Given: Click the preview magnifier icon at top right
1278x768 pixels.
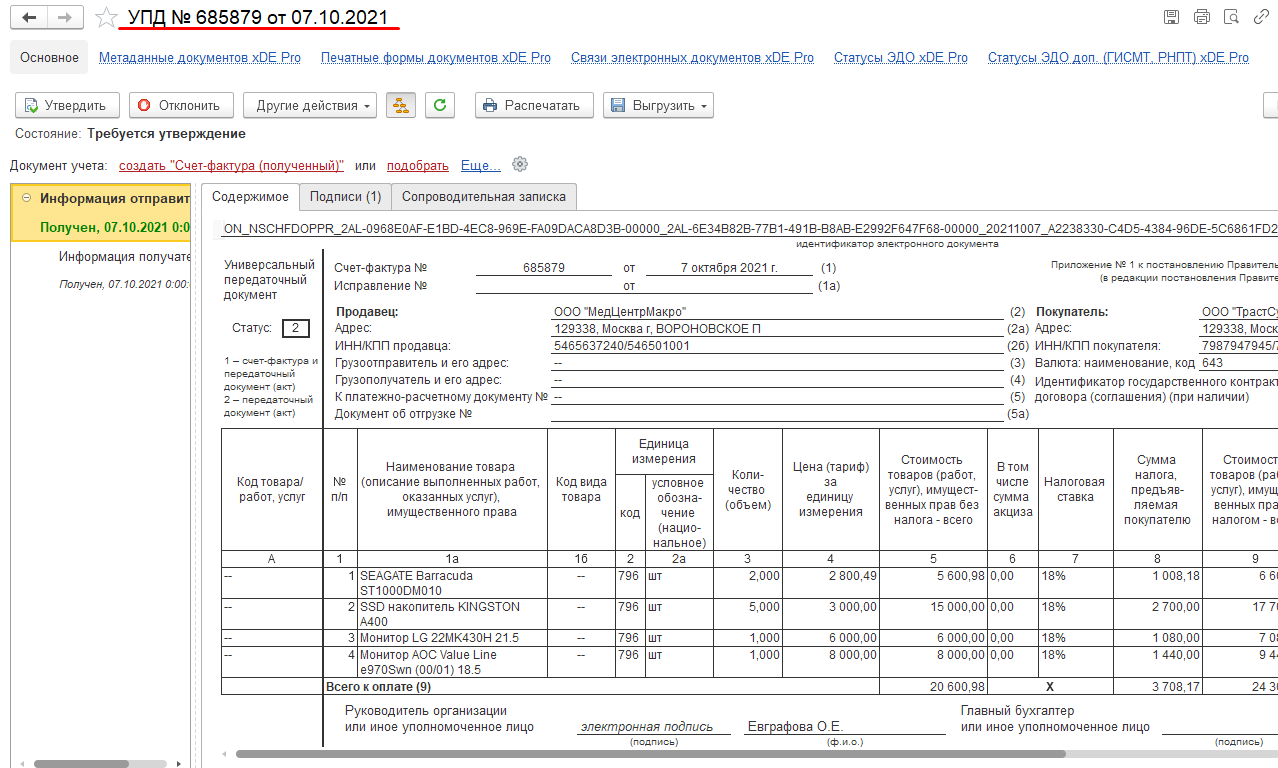Looking at the screenshot, I should coord(1231,17).
